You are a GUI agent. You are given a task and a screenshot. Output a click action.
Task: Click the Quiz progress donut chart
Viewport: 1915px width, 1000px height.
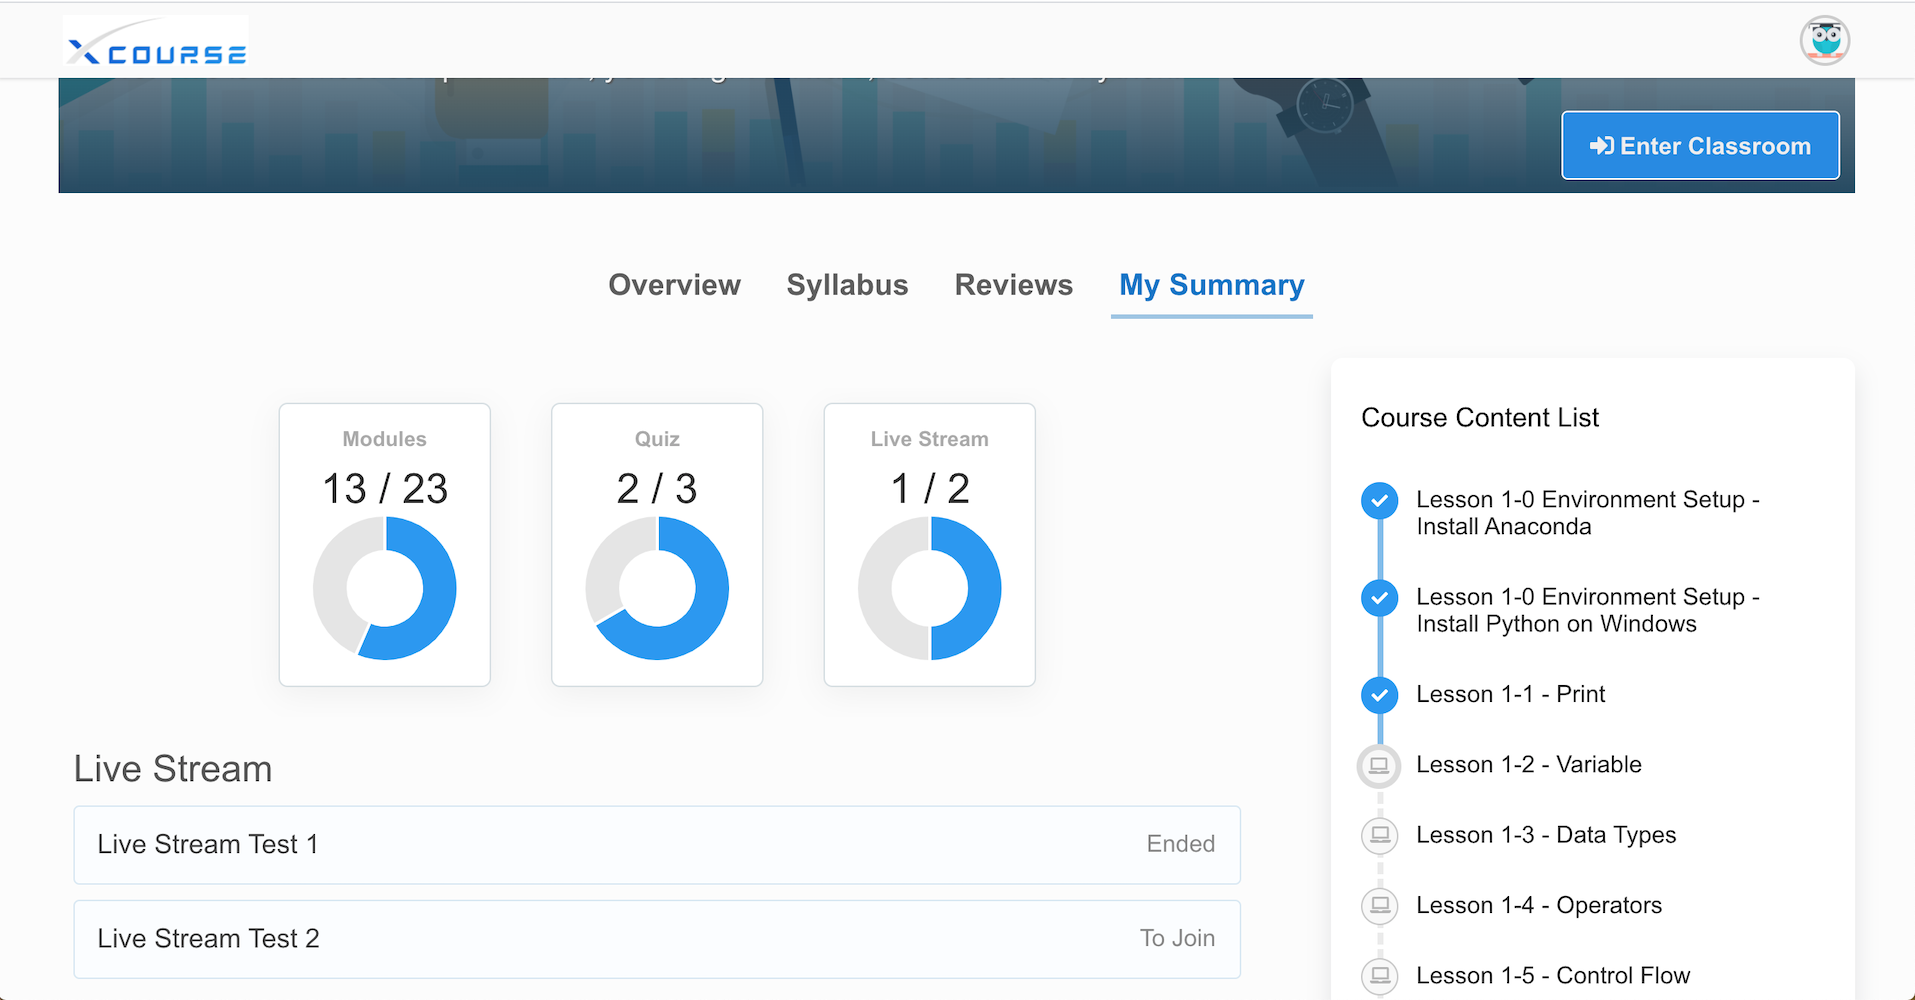pos(657,588)
